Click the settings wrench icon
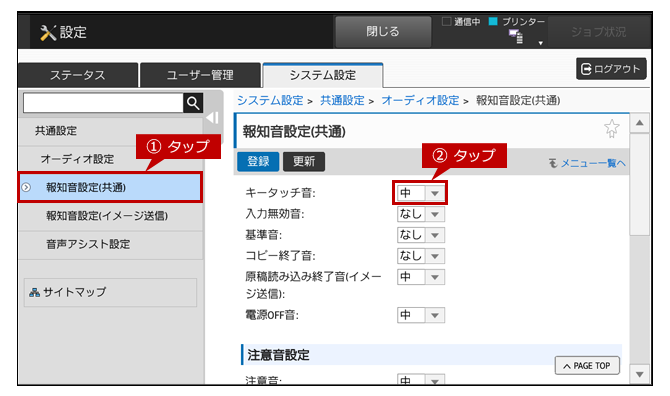The width and height of the screenshot is (670, 396). pos(47,32)
